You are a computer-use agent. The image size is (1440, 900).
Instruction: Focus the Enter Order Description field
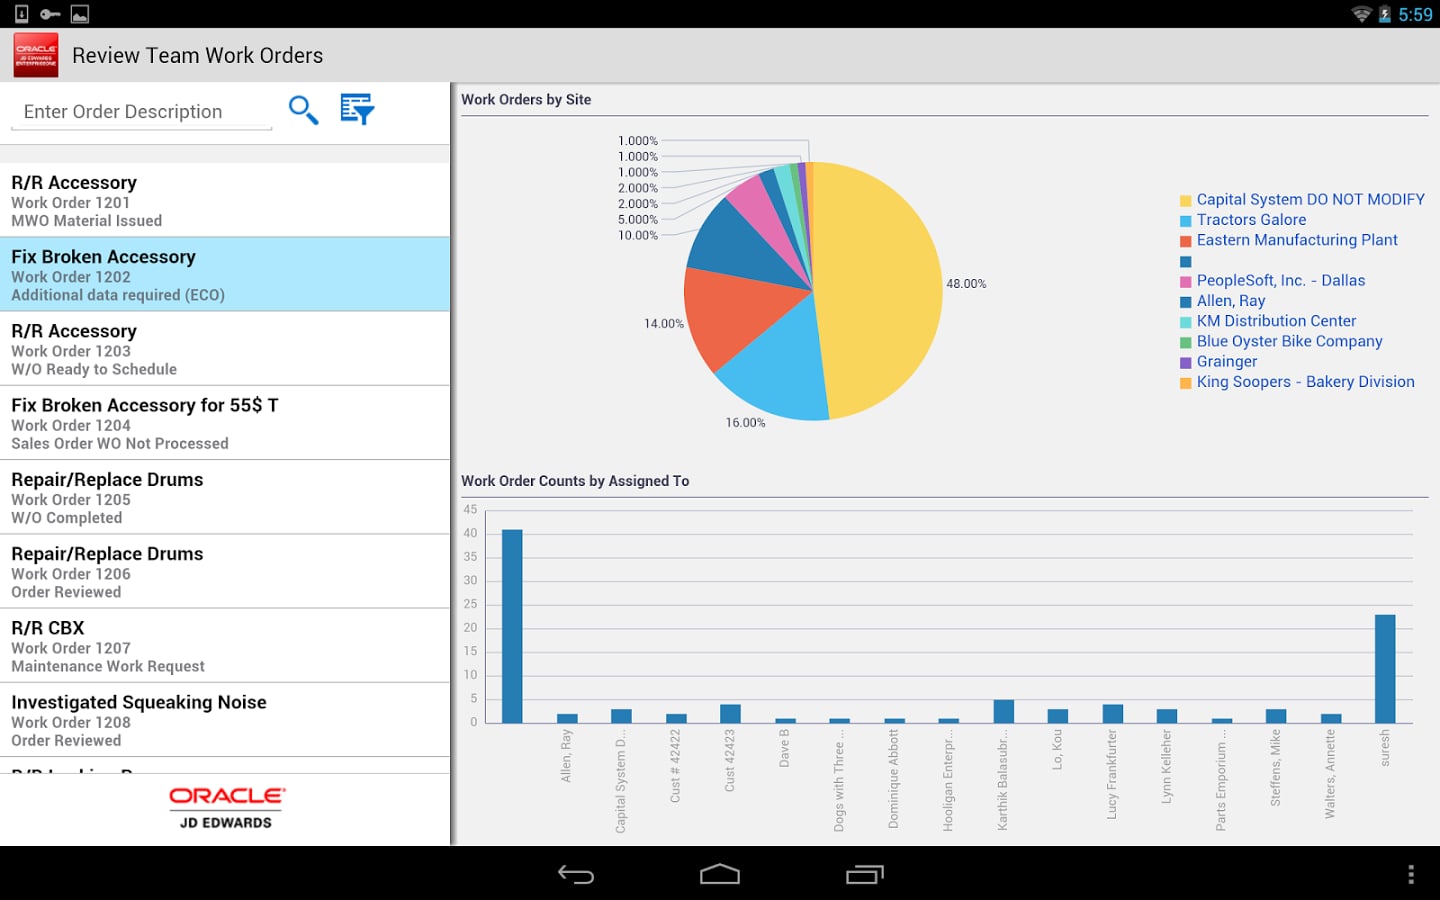pos(141,112)
